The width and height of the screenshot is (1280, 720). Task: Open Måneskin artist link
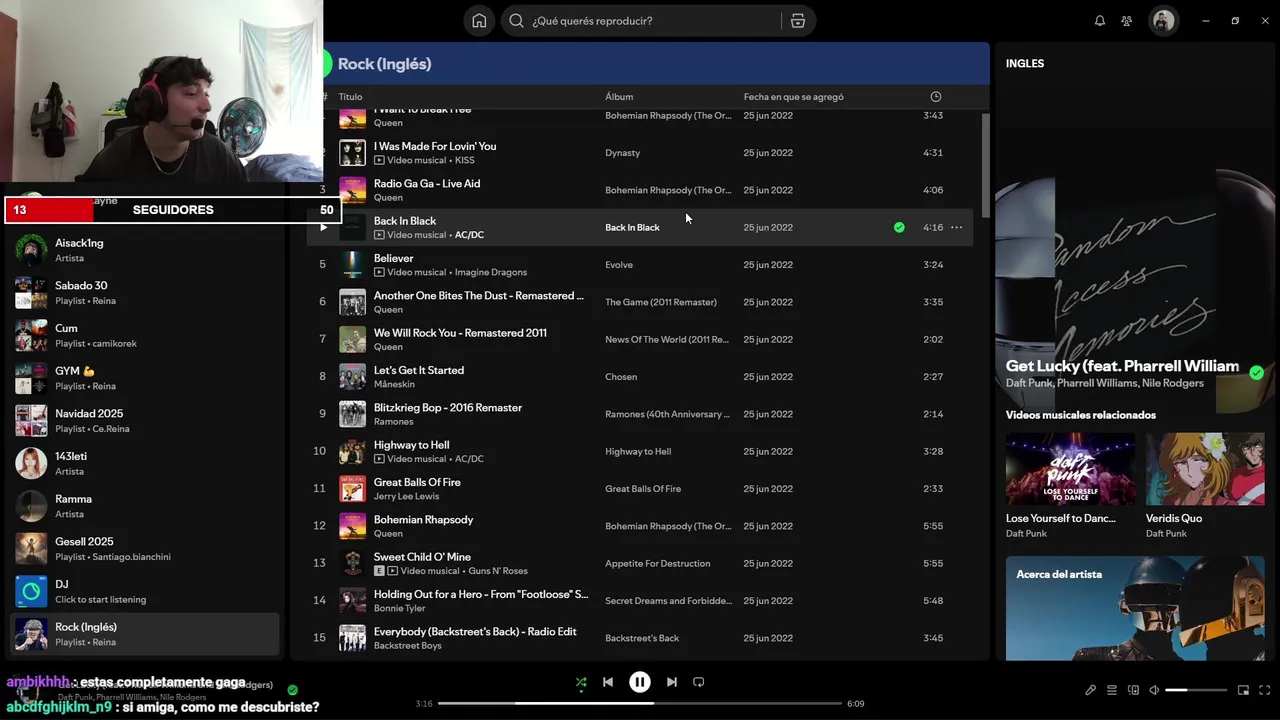(393, 384)
